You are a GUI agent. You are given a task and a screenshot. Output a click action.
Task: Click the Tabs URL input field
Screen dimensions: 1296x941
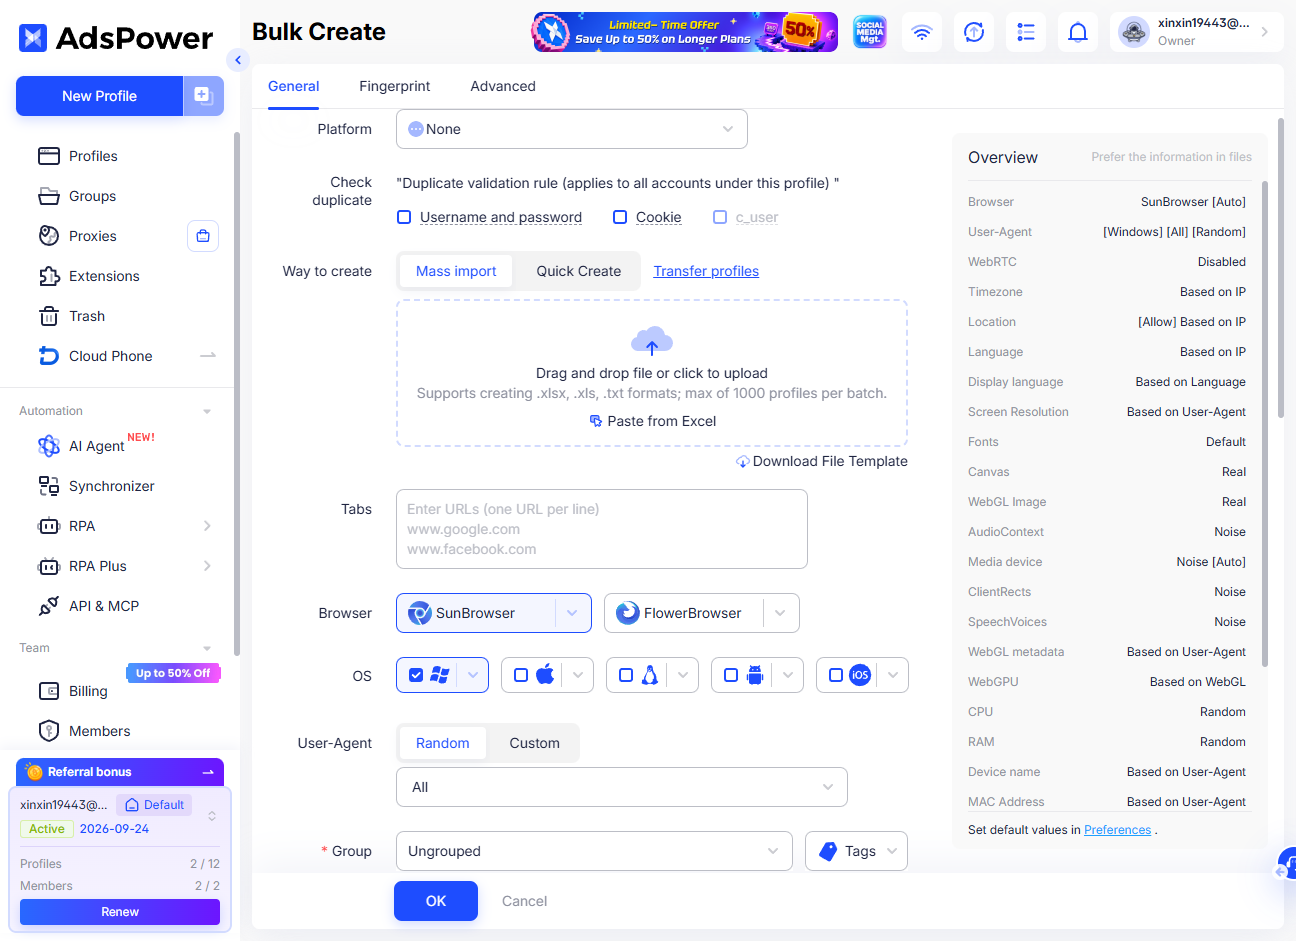602,529
